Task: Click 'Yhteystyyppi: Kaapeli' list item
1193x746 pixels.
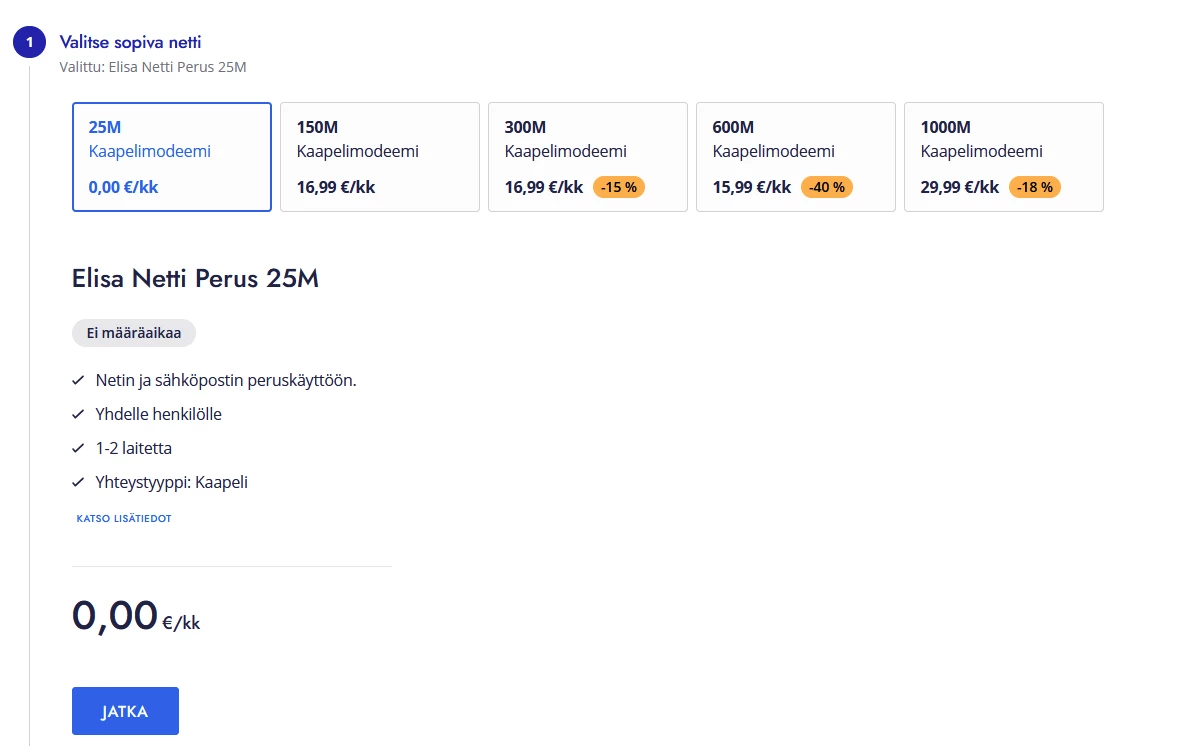Action: tap(172, 482)
